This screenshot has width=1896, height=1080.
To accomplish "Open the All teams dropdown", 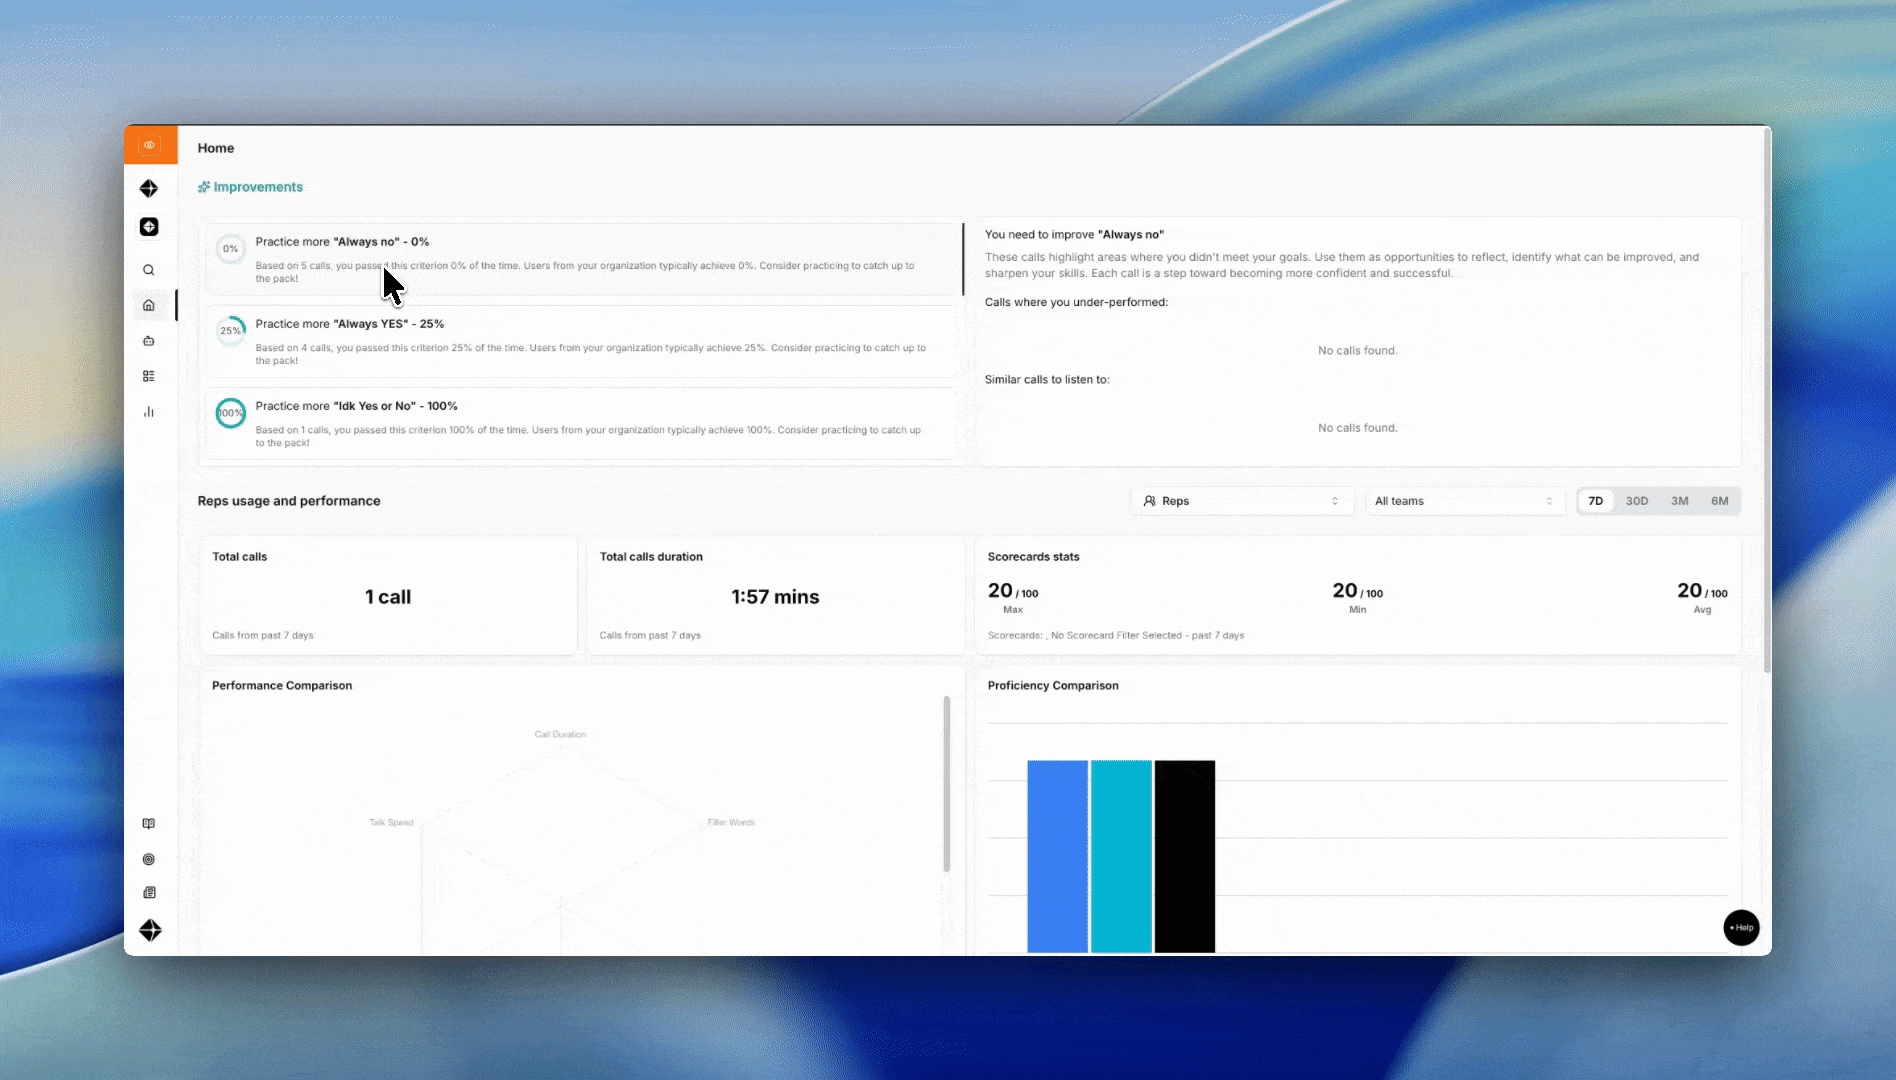I will click(1465, 501).
